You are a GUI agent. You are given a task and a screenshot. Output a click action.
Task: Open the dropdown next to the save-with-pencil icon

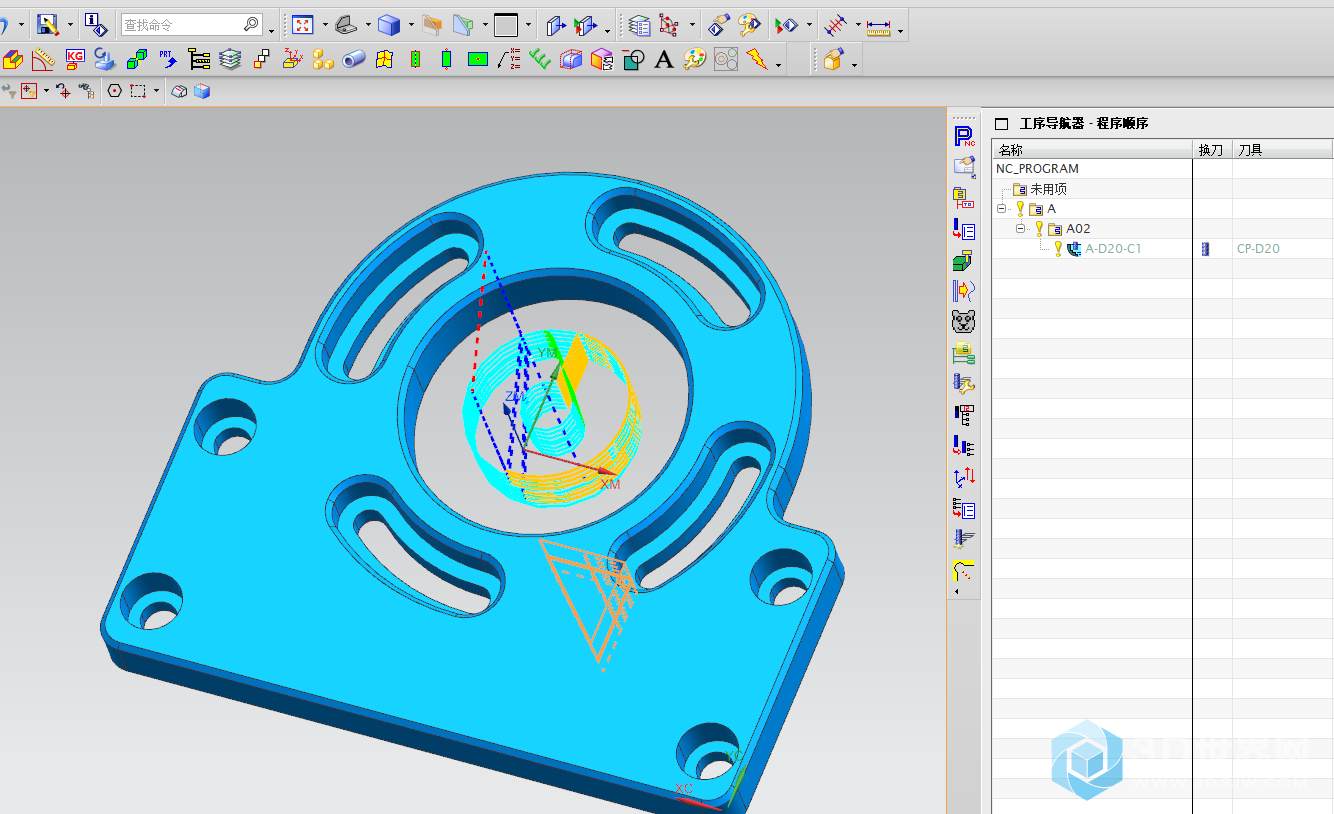pos(70,25)
